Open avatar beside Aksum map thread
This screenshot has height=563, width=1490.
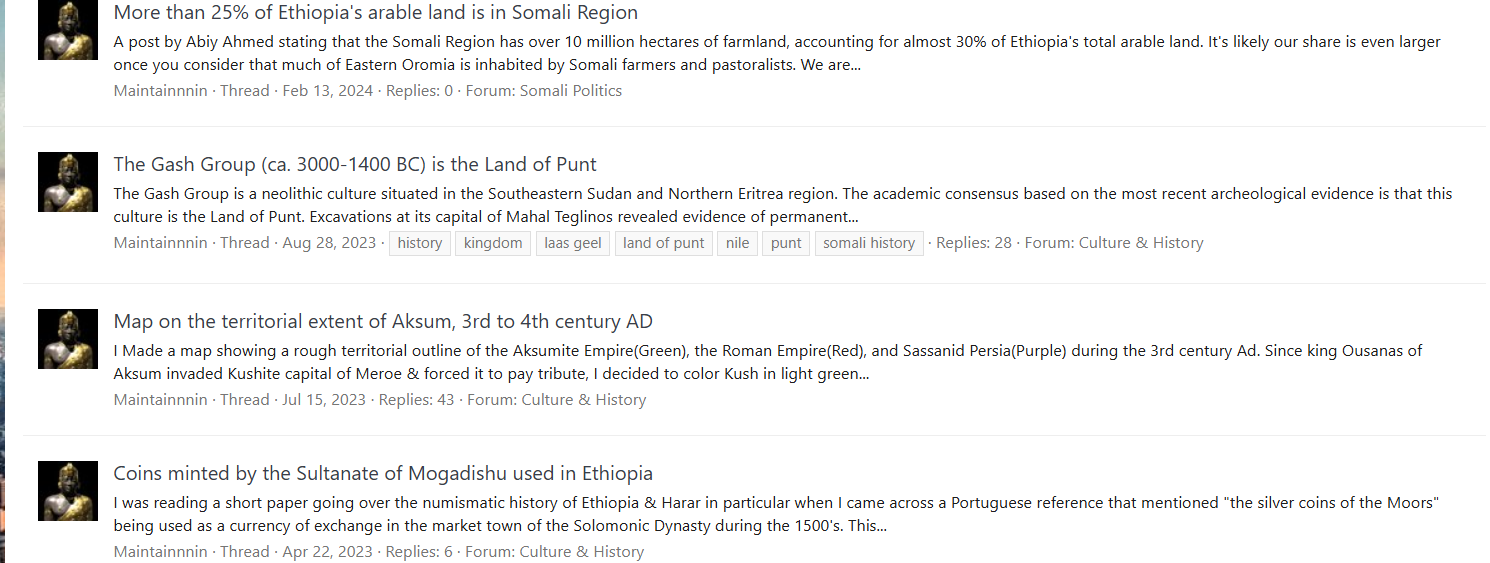point(68,339)
